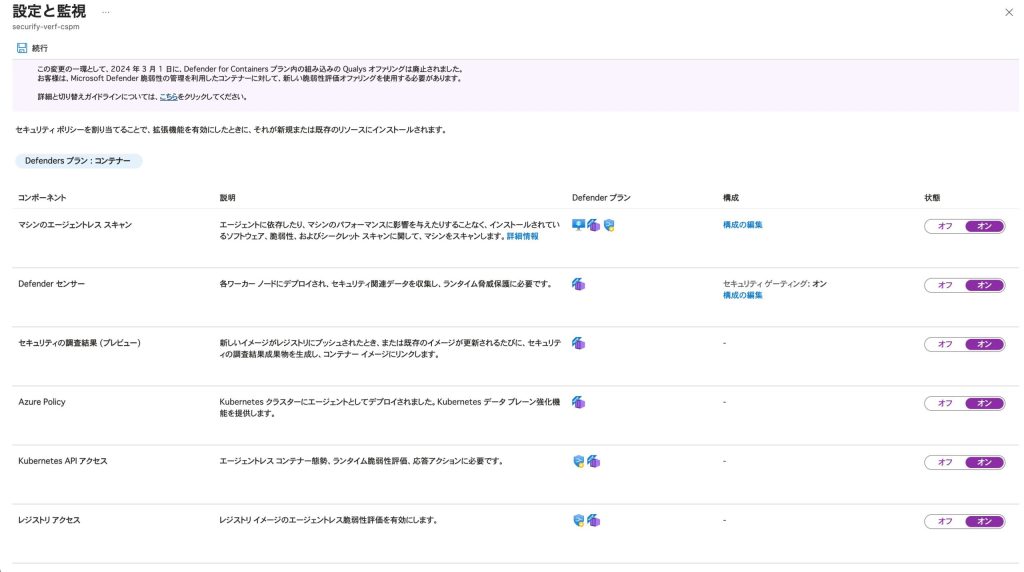
Task: Click the containers plan icon in セキュリティの調査結果 row
Action: coord(578,344)
